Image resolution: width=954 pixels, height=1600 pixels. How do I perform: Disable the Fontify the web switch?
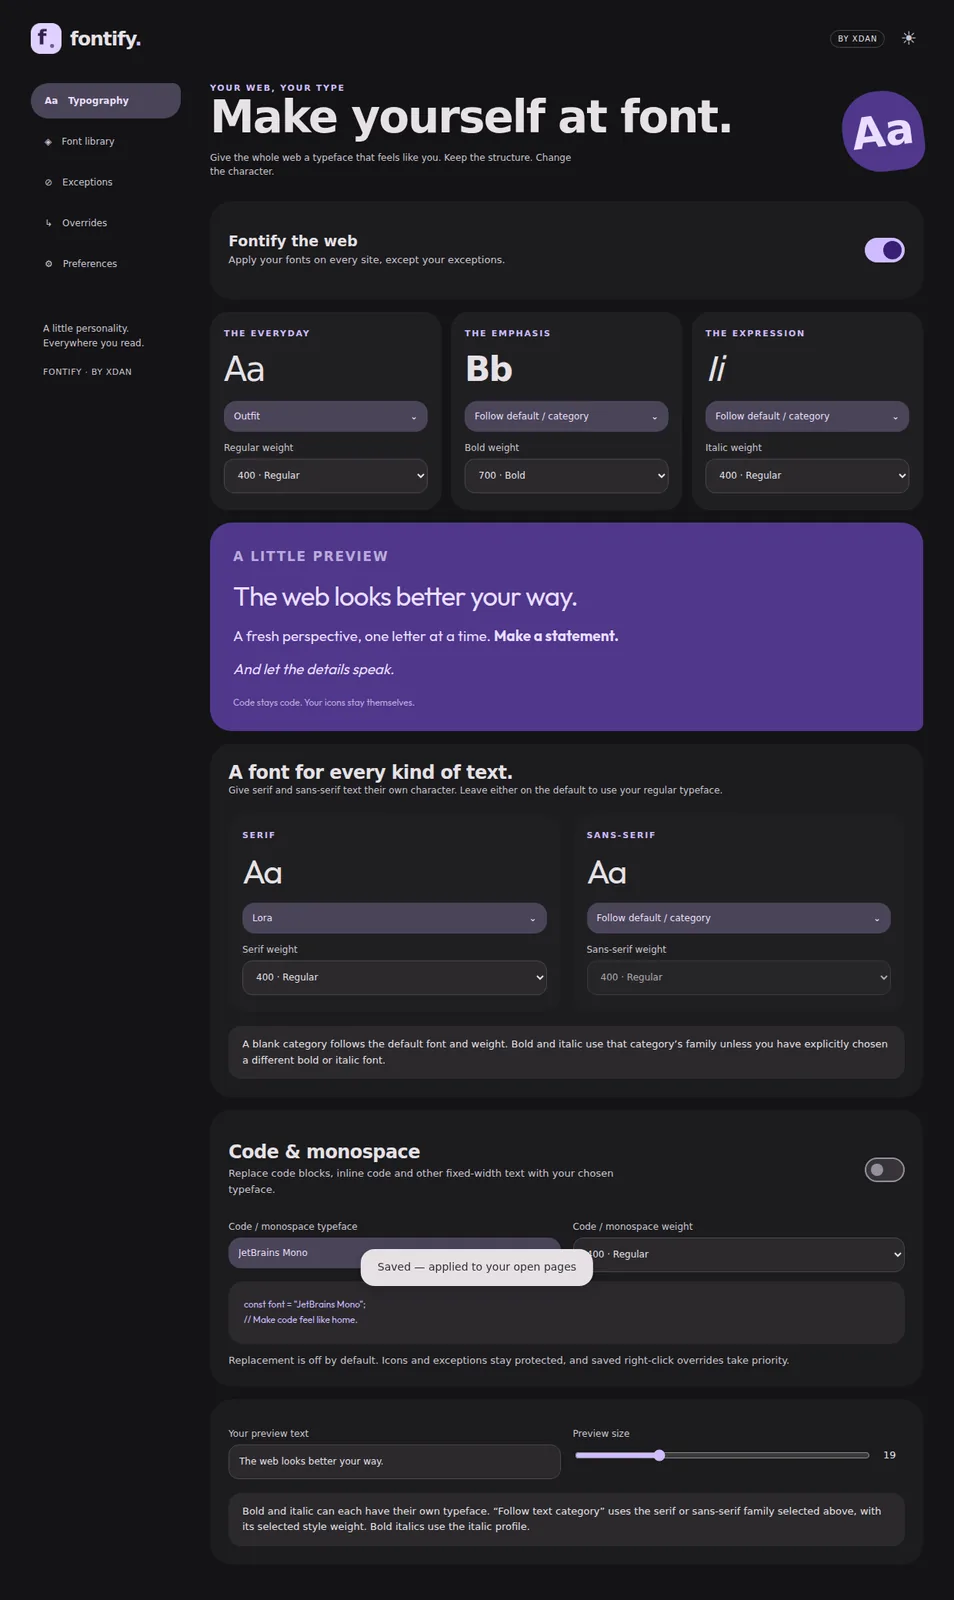[884, 250]
